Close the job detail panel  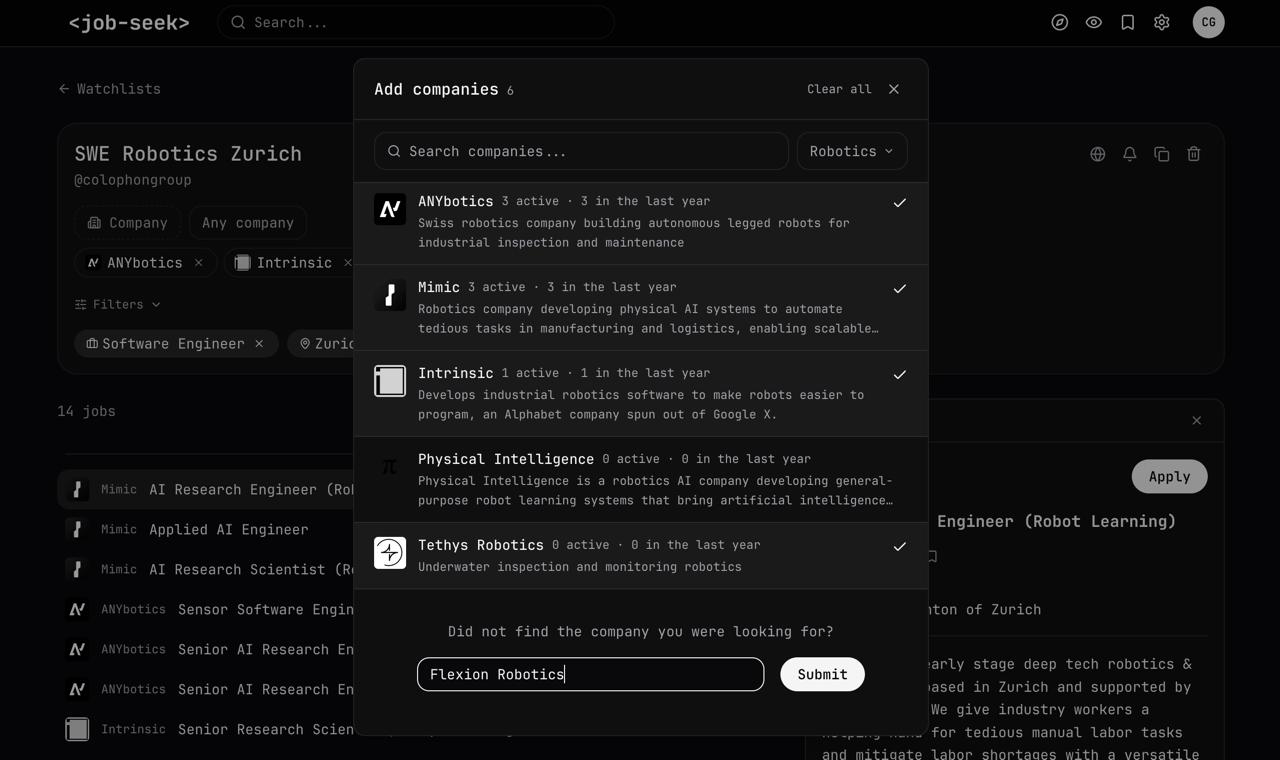coord(1197,420)
